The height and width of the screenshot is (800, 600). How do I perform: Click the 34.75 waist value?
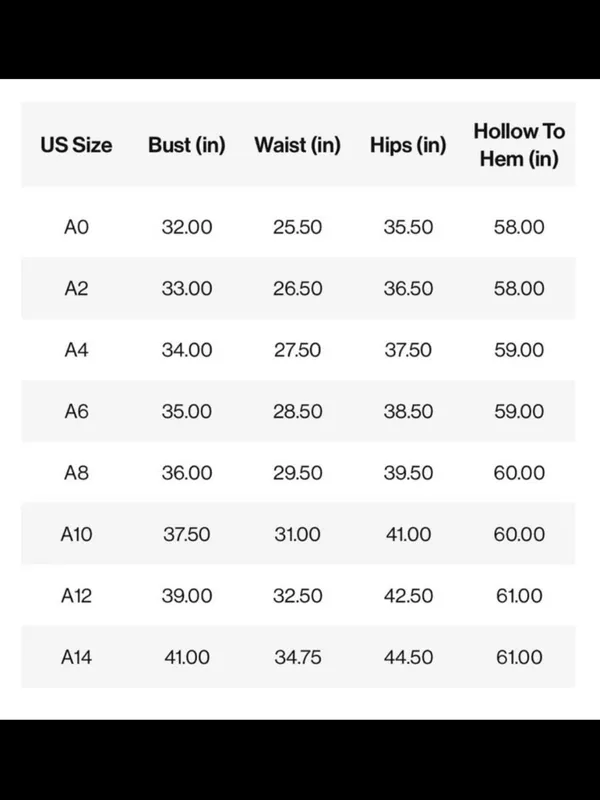click(x=297, y=657)
